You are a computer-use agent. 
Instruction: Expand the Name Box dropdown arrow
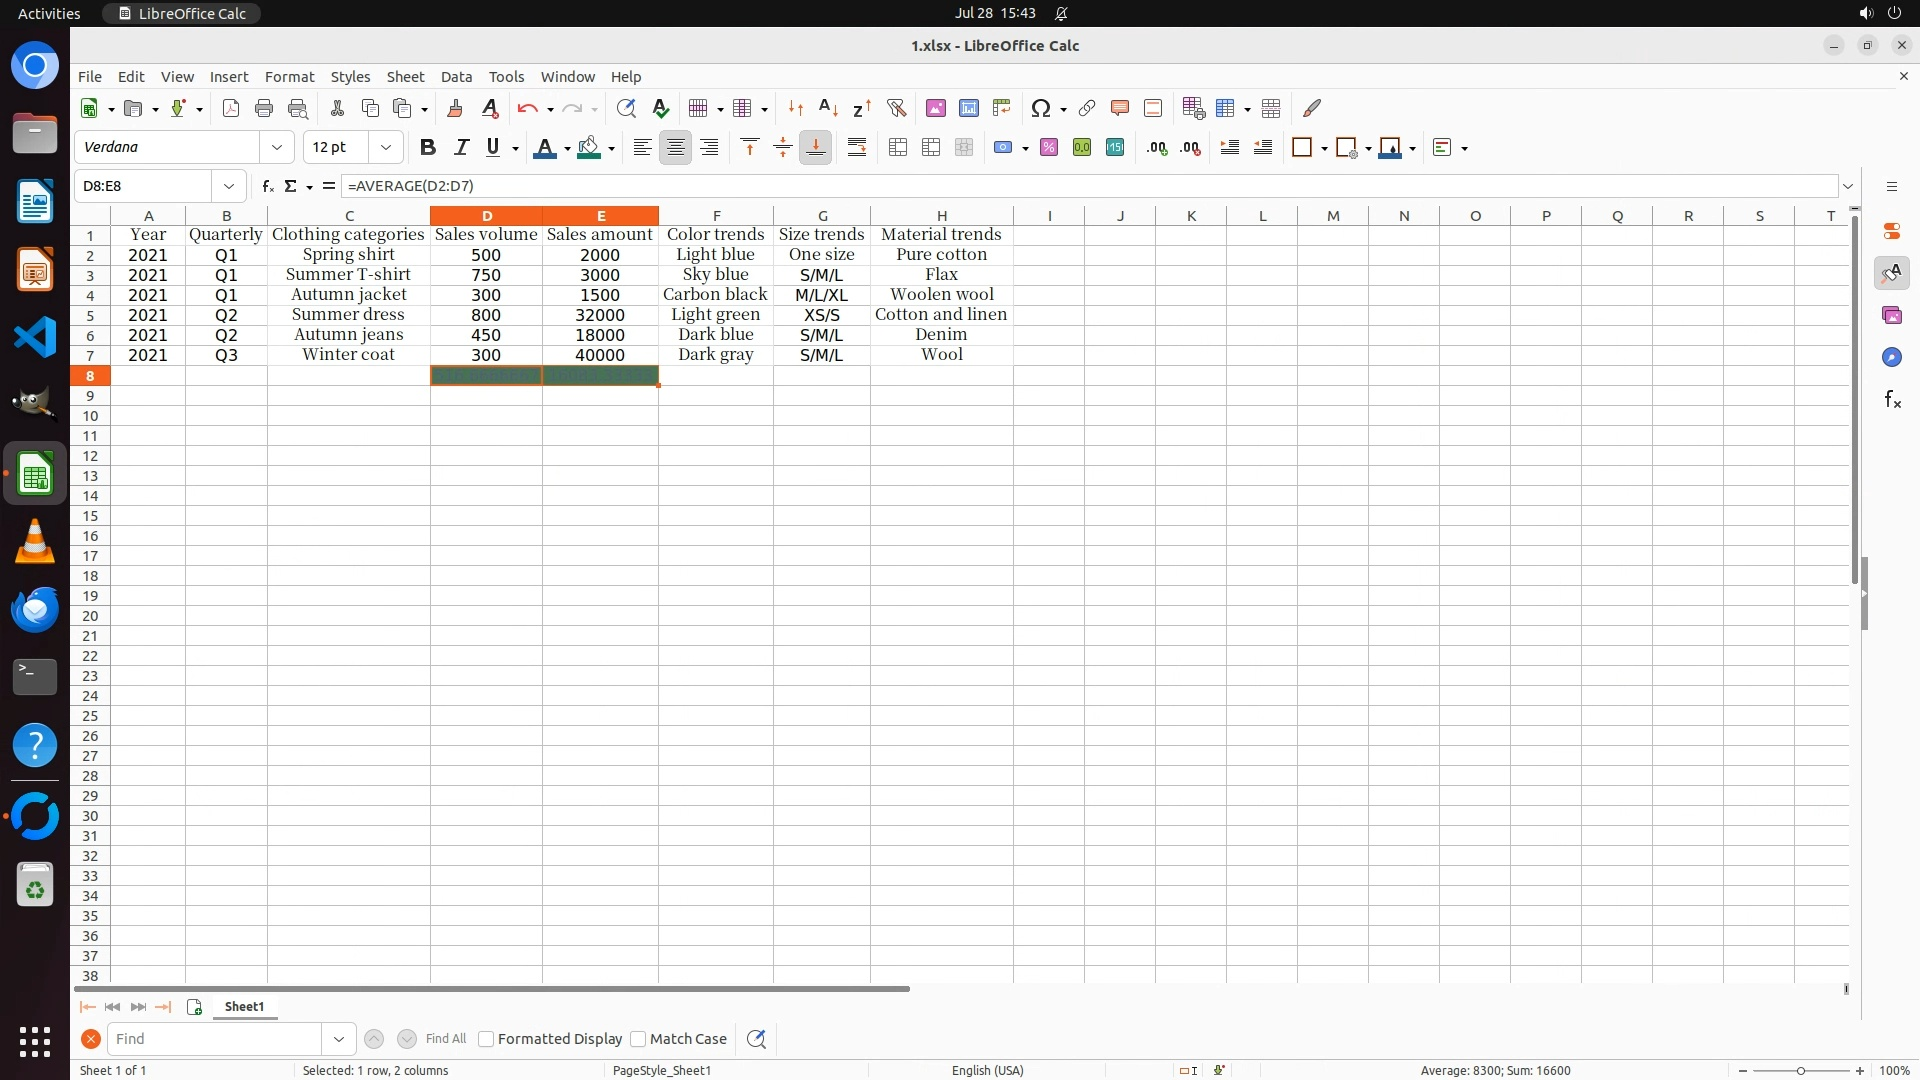(229, 186)
